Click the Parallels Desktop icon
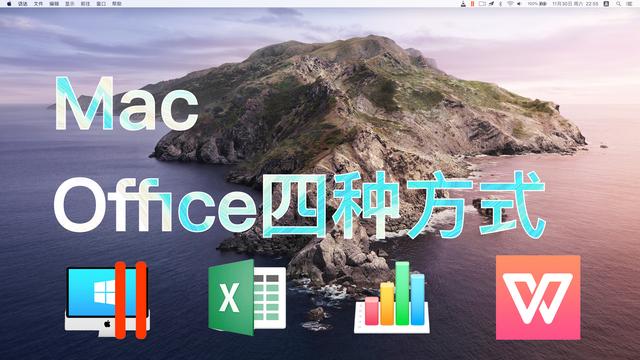 pyautogui.click(x=107, y=301)
